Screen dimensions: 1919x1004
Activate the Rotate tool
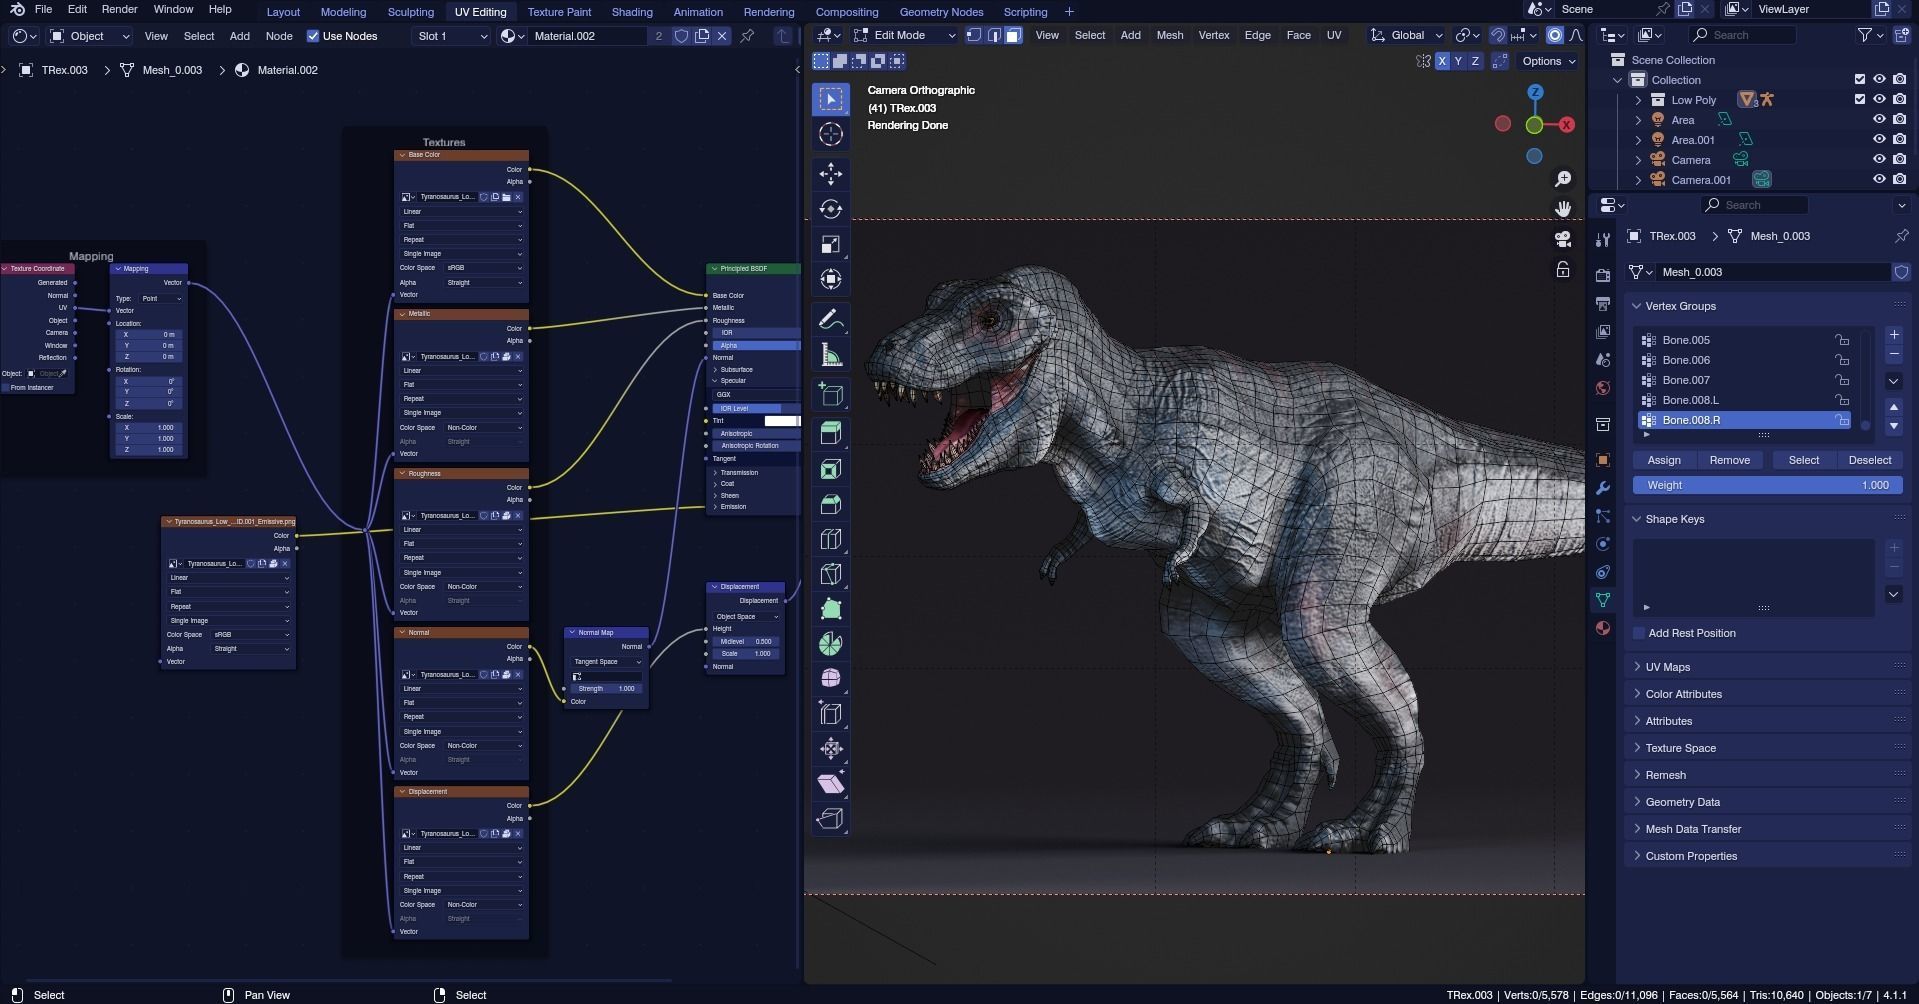pyautogui.click(x=830, y=209)
